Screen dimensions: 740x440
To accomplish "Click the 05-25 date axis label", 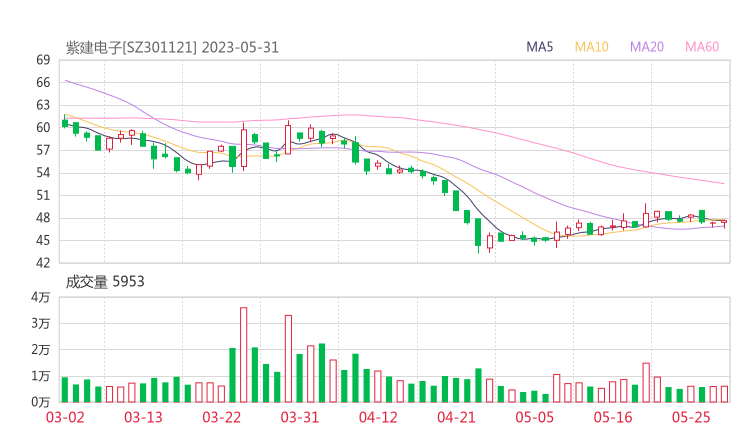I will [691, 417].
